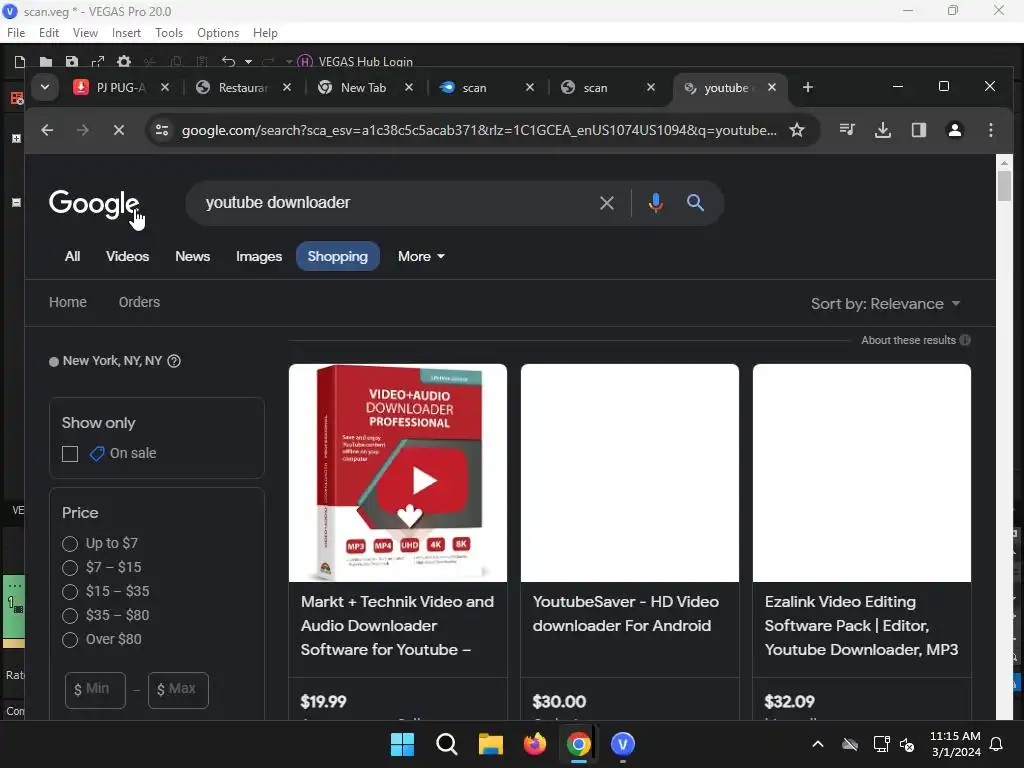
Task: Click the Google logo
Action: tap(94, 204)
